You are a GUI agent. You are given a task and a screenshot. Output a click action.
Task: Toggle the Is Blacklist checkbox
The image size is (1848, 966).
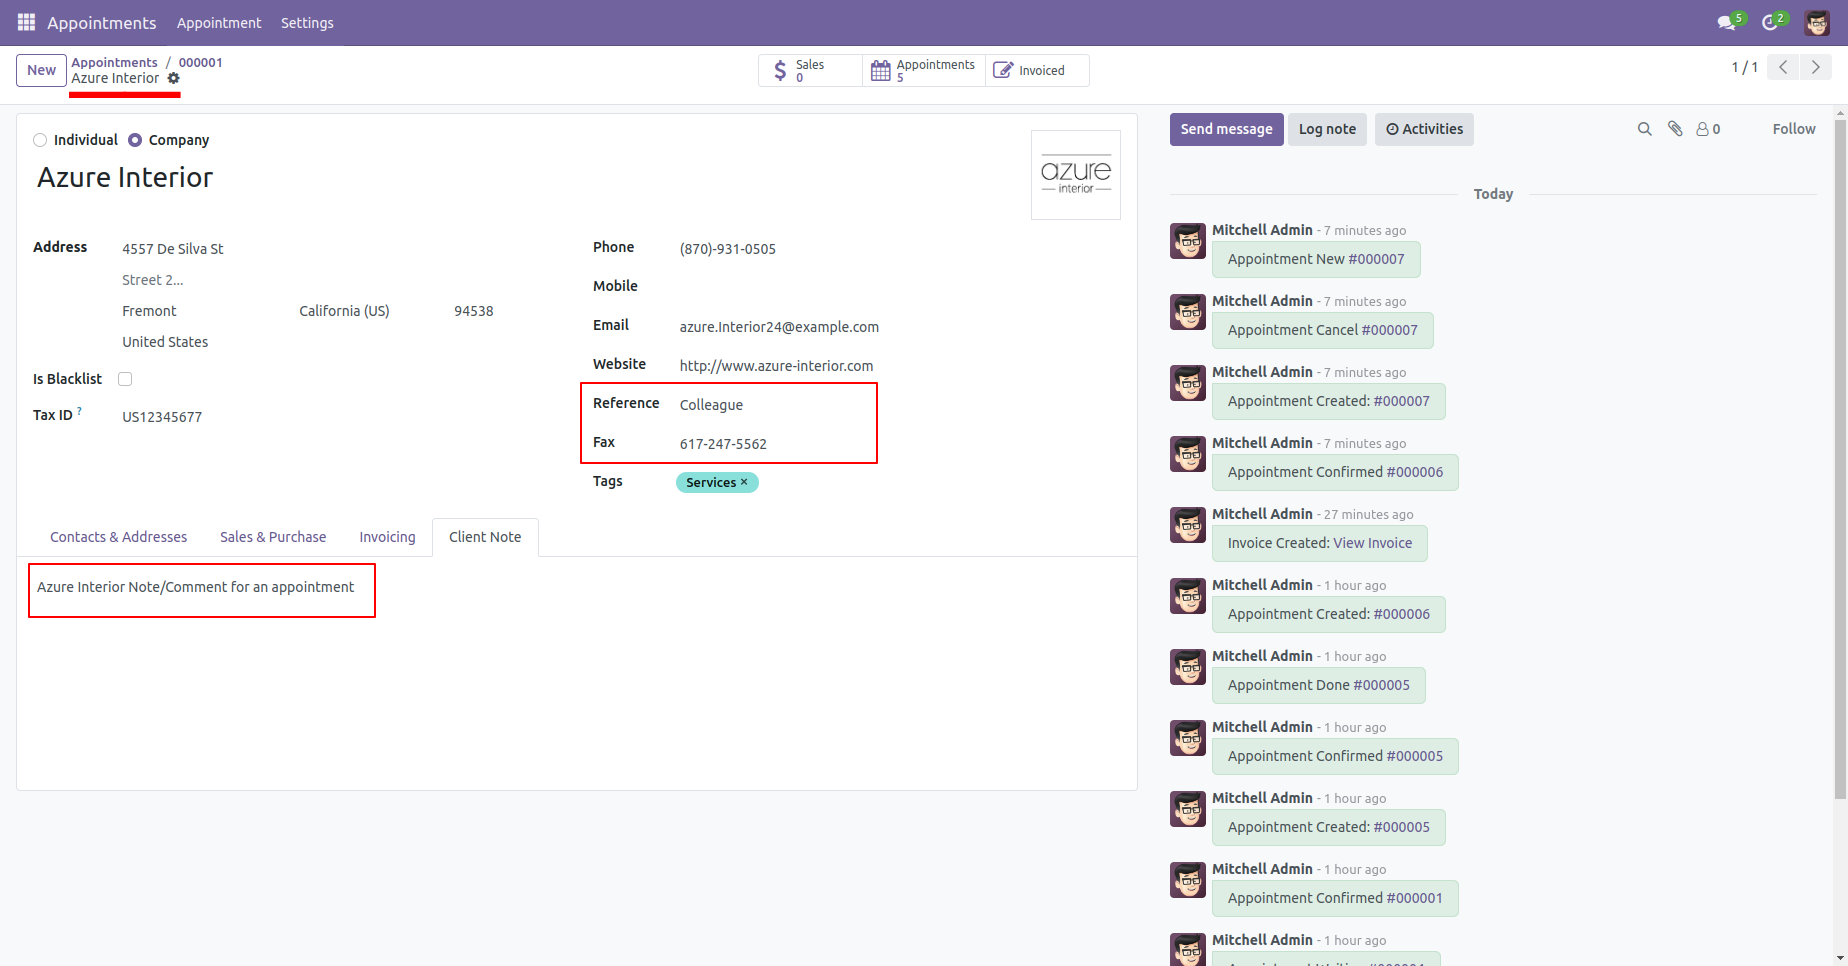click(125, 379)
